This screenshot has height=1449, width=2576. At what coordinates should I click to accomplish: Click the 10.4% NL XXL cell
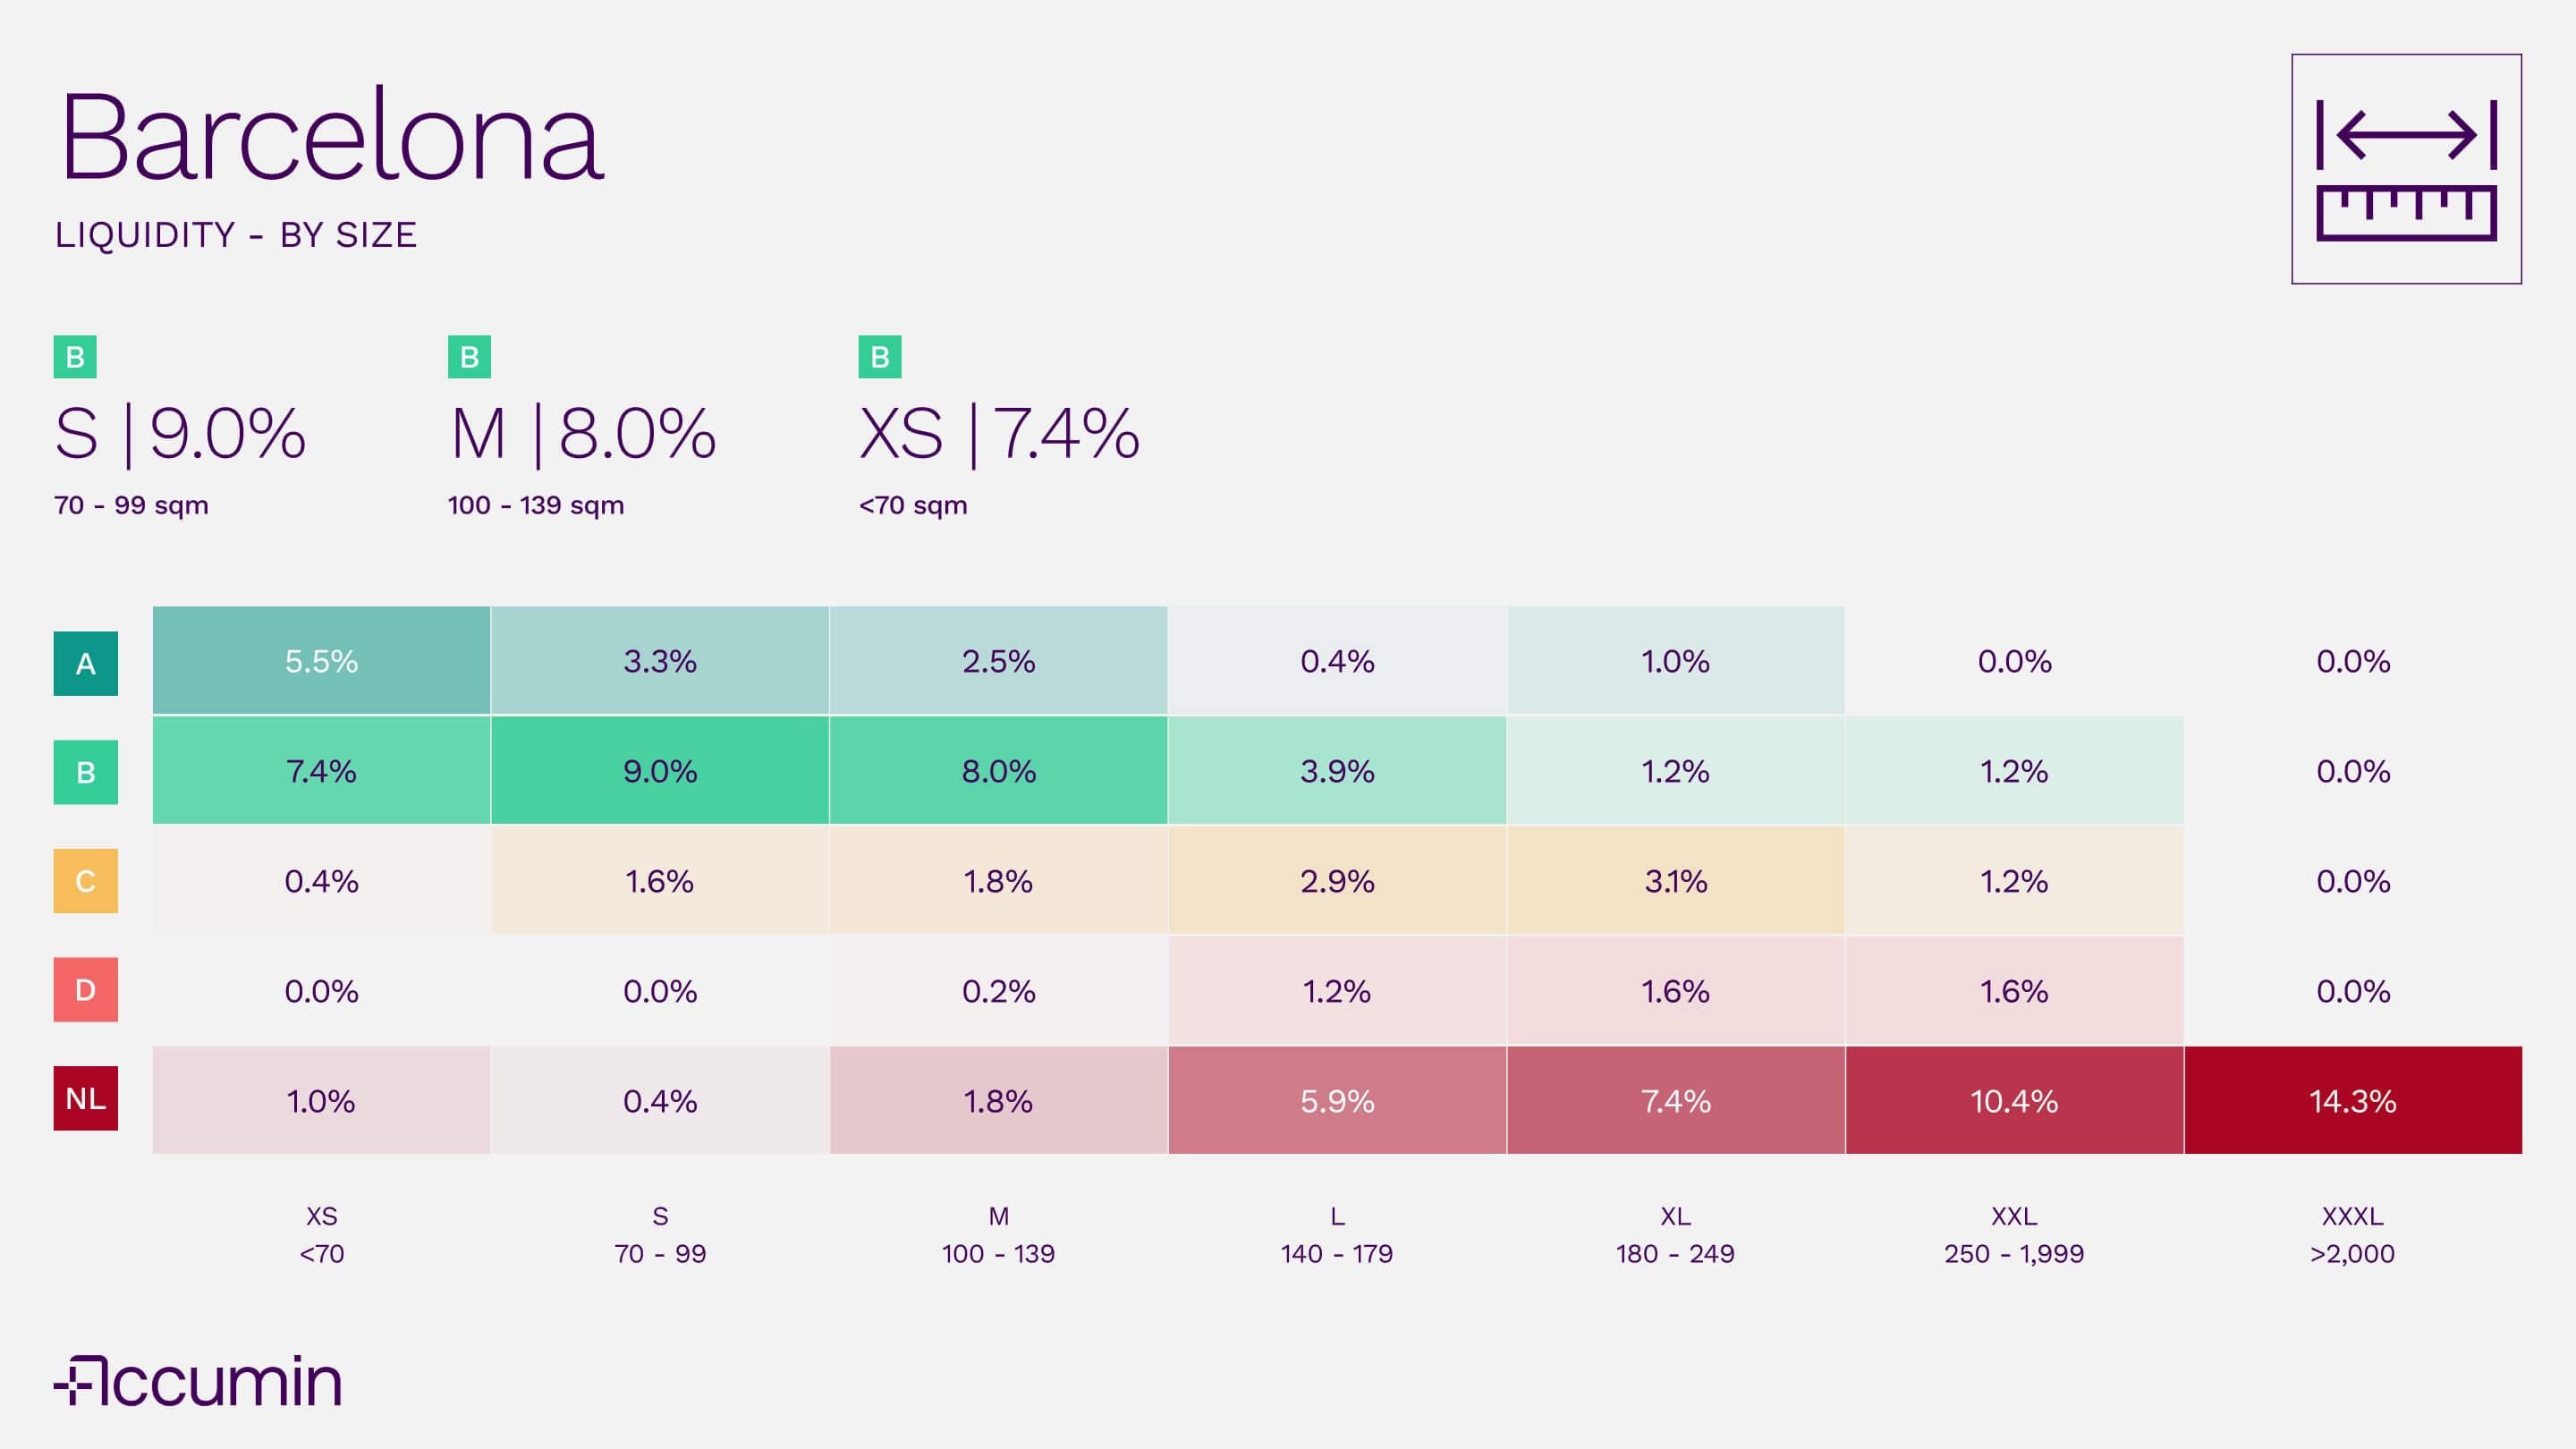click(2014, 1101)
